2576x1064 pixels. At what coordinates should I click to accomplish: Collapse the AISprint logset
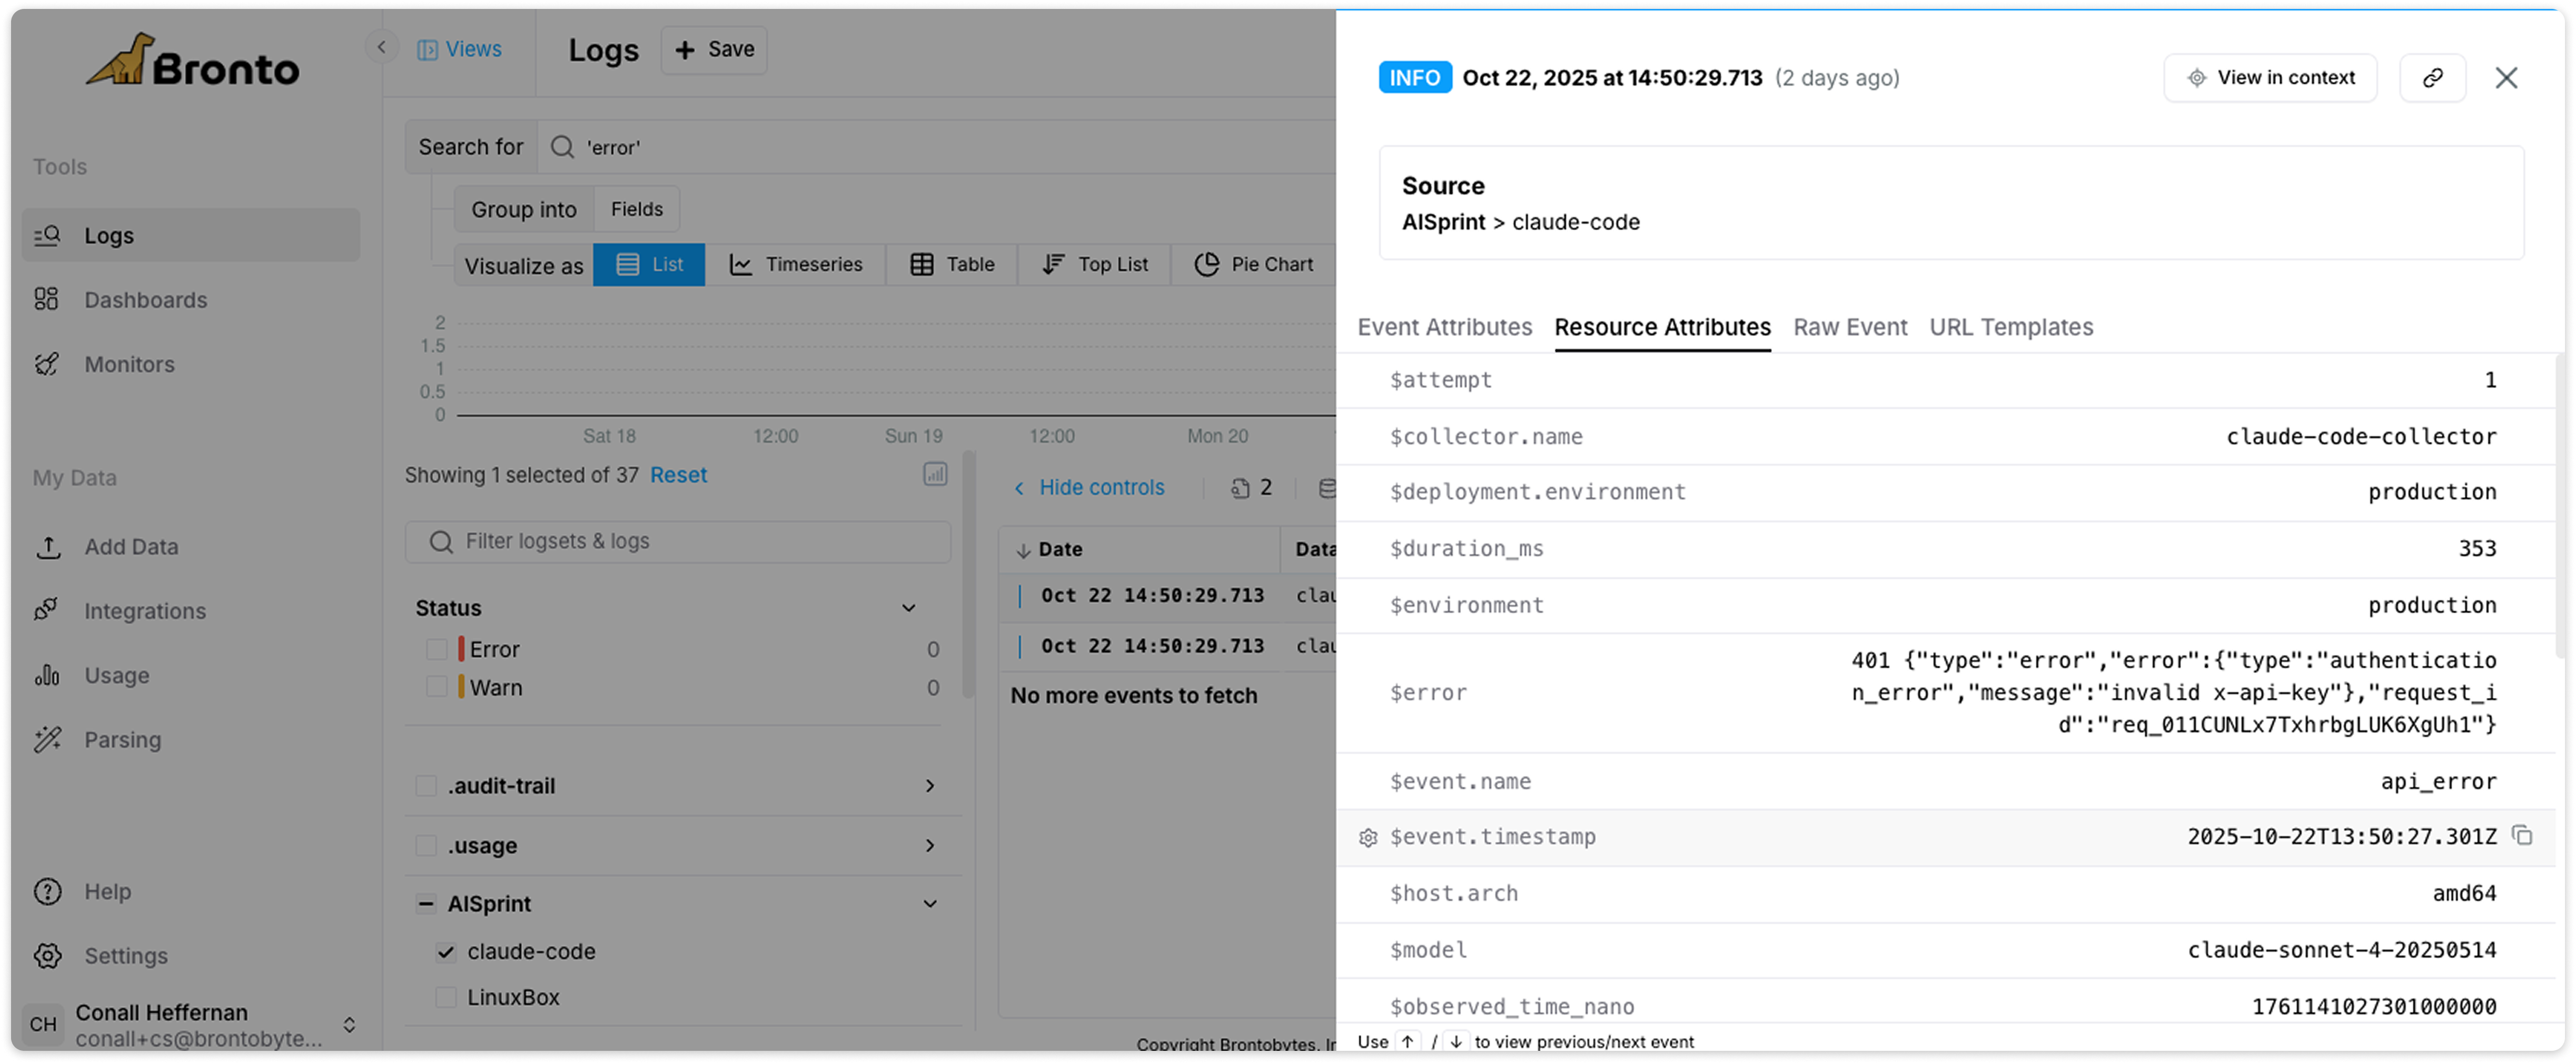pyautogui.click(x=929, y=904)
